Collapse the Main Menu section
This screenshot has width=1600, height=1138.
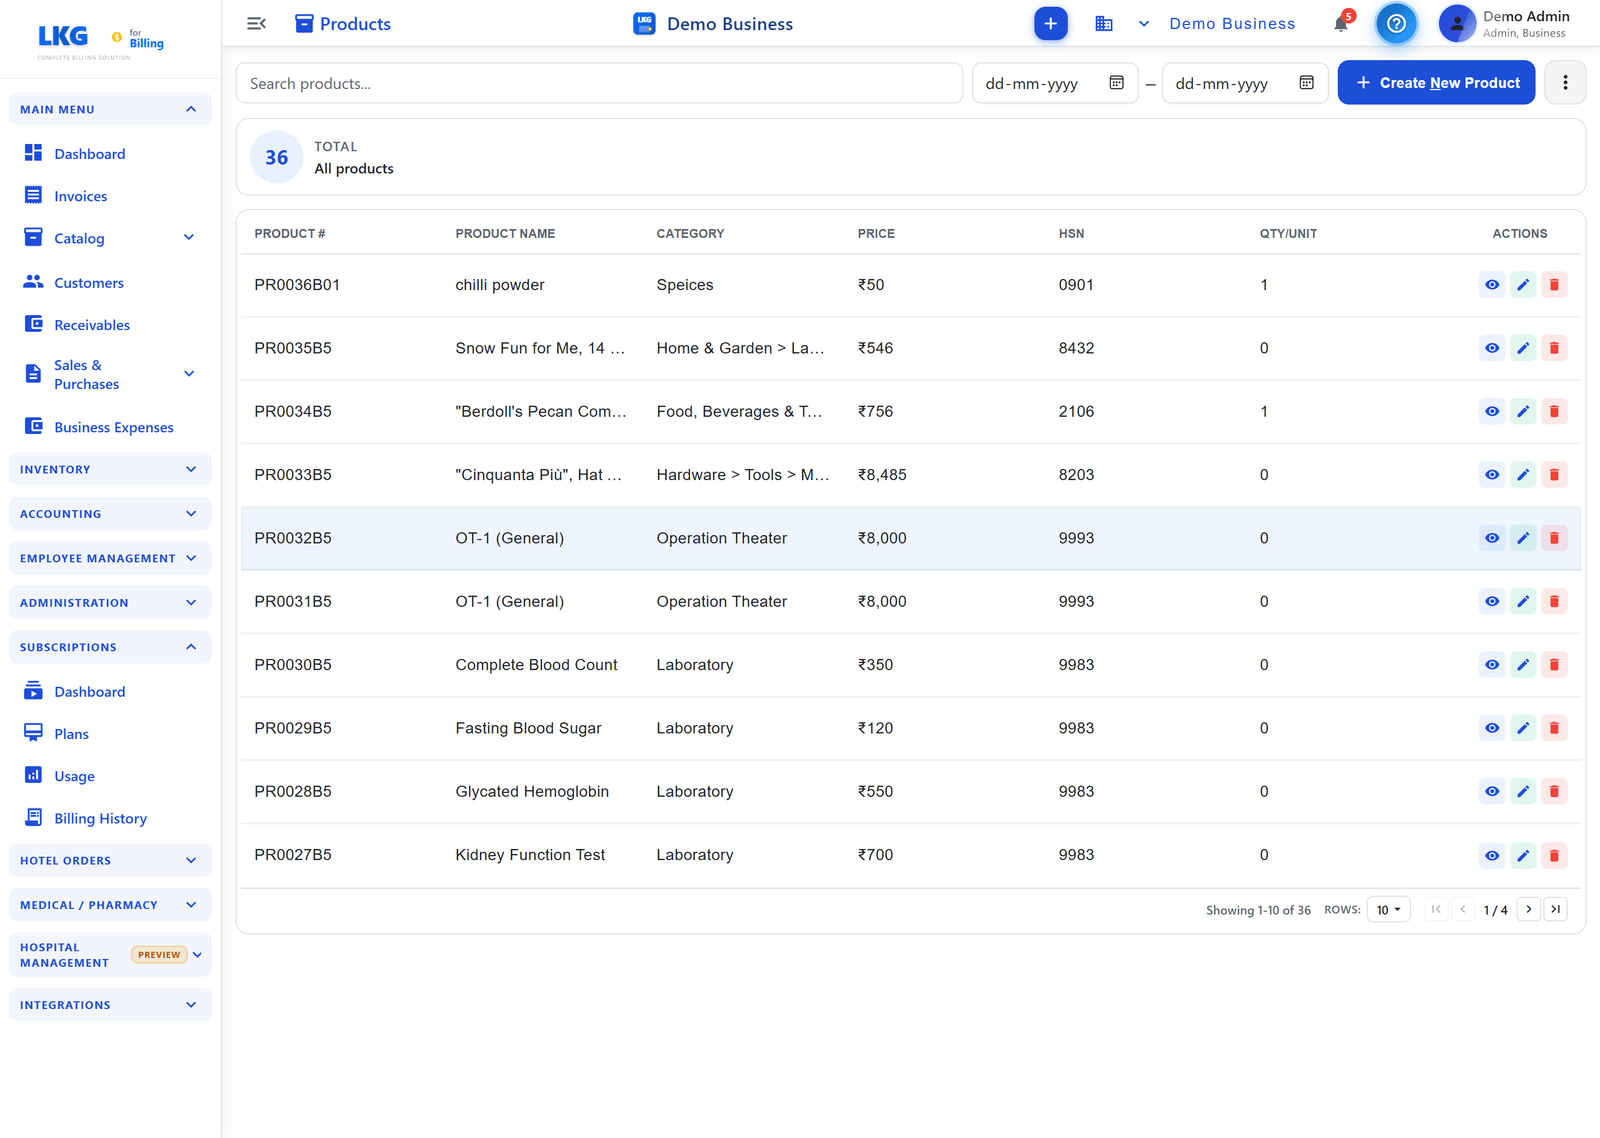[x=110, y=109]
